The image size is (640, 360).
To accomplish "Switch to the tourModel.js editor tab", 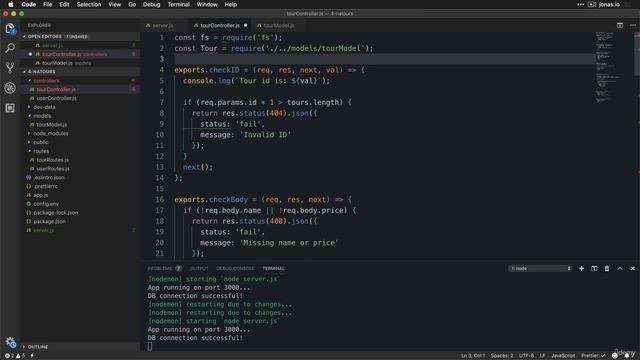I will [x=279, y=25].
